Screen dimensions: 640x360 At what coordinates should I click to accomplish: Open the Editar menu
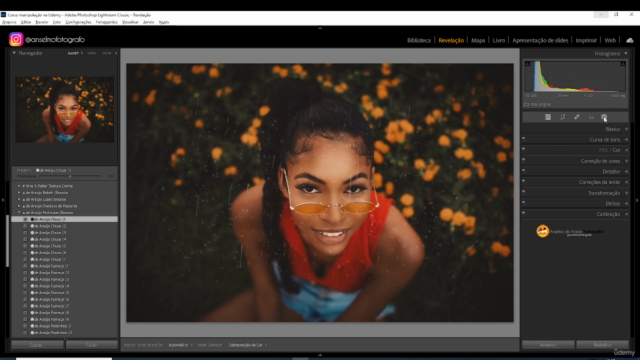(x=26, y=22)
